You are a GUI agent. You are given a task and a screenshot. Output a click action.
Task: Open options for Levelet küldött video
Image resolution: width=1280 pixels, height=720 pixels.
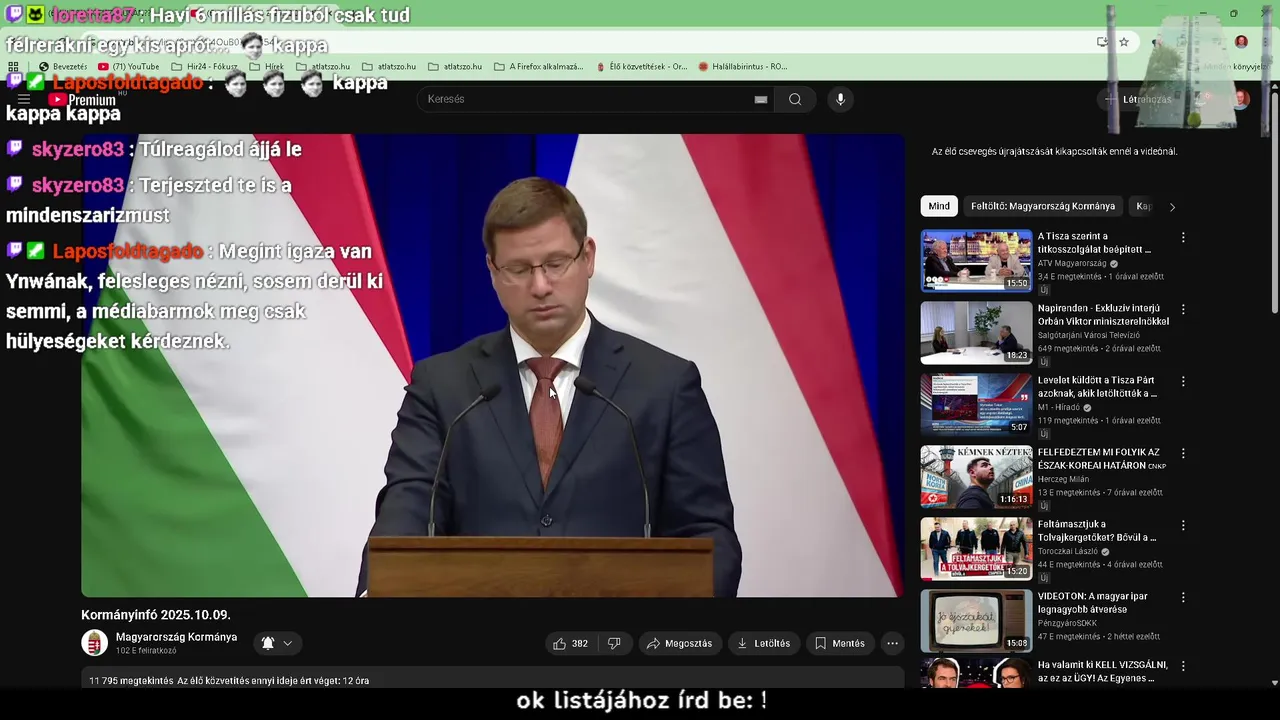tap(1183, 382)
